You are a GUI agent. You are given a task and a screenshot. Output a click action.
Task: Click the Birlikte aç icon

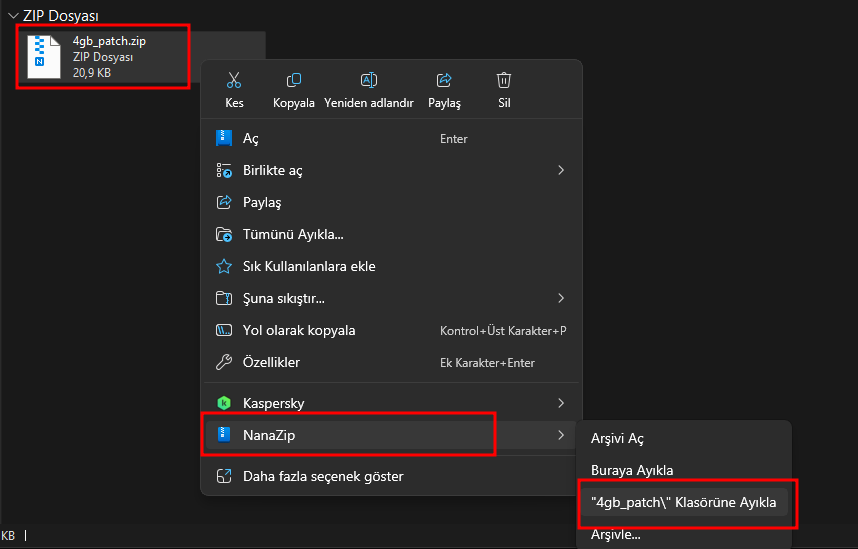click(x=224, y=170)
